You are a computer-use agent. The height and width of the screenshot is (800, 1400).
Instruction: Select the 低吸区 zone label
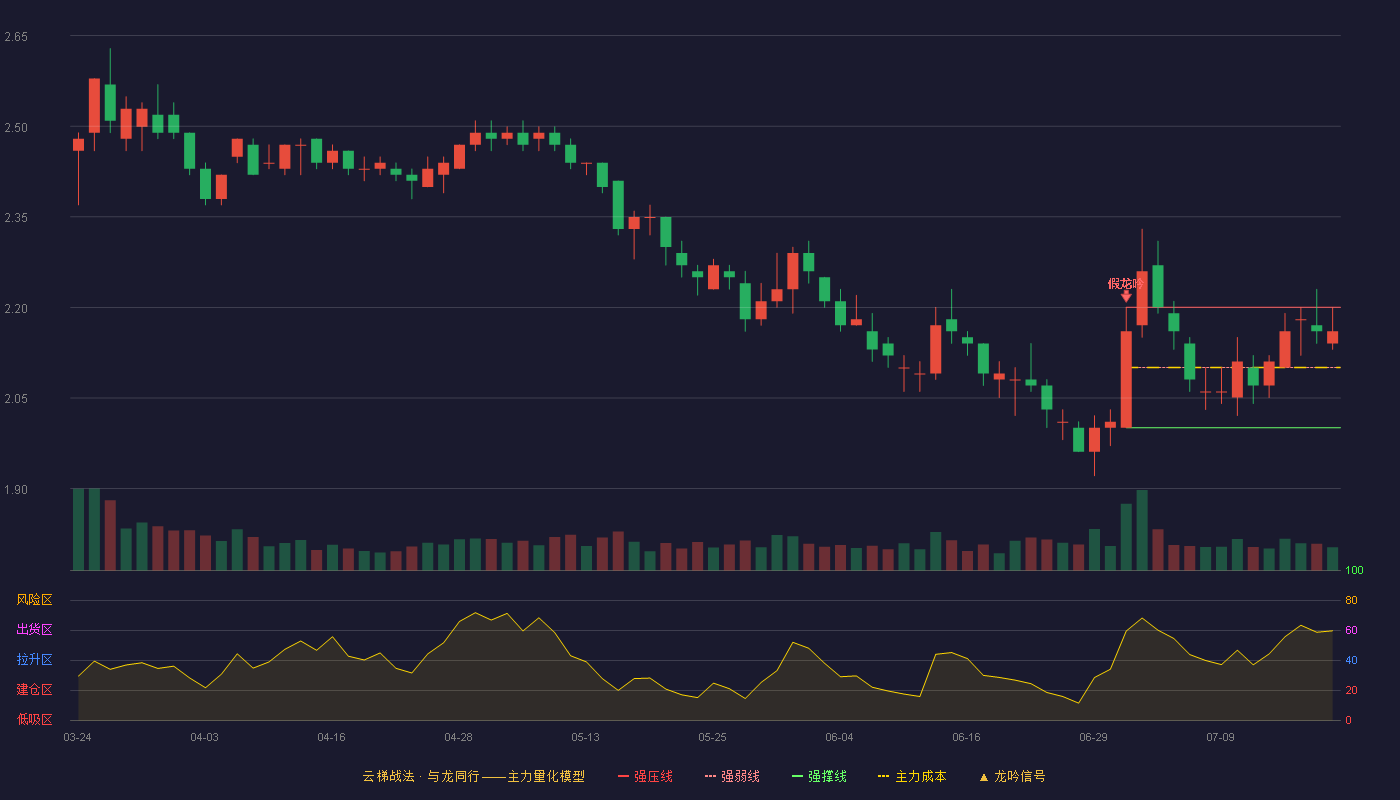click(34, 719)
